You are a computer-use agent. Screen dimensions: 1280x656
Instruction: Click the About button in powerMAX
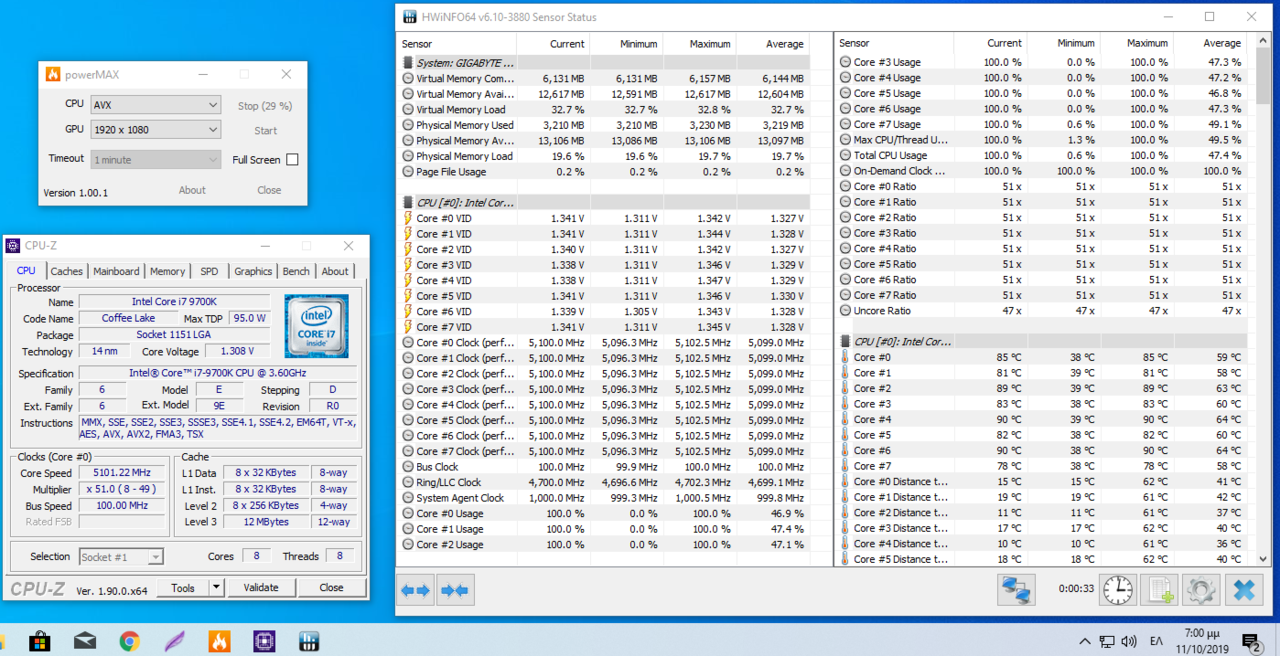click(x=192, y=190)
